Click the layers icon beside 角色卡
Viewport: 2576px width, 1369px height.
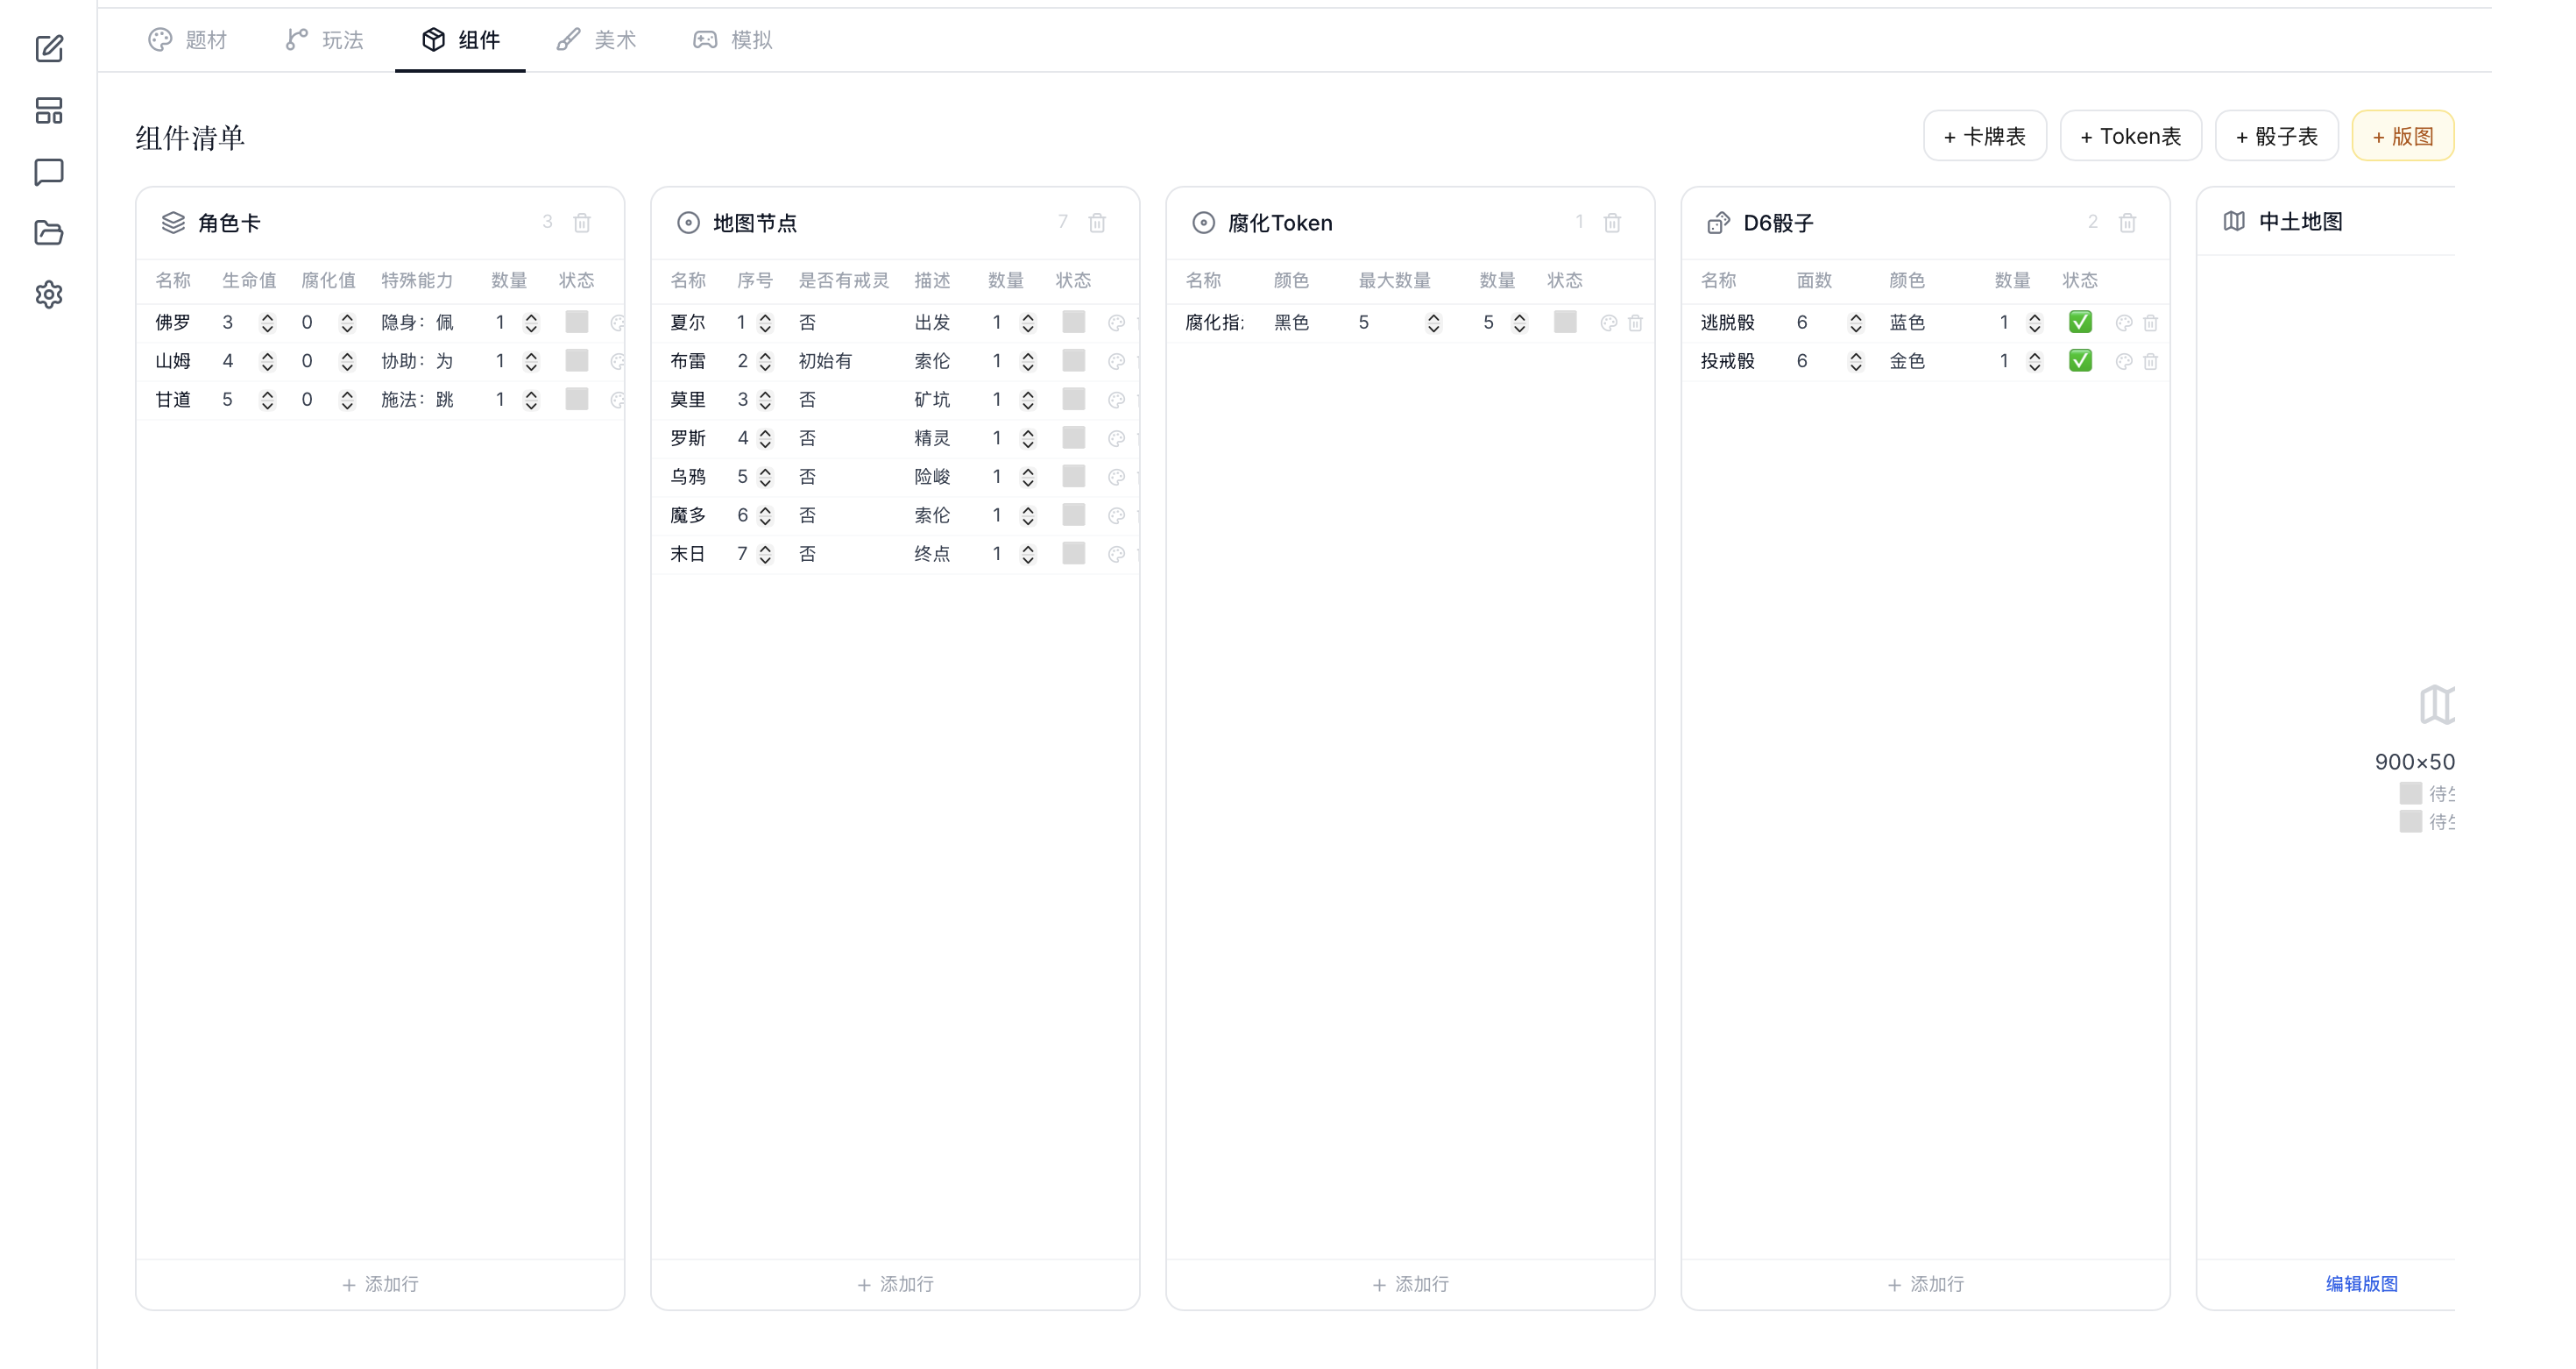click(173, 222)
